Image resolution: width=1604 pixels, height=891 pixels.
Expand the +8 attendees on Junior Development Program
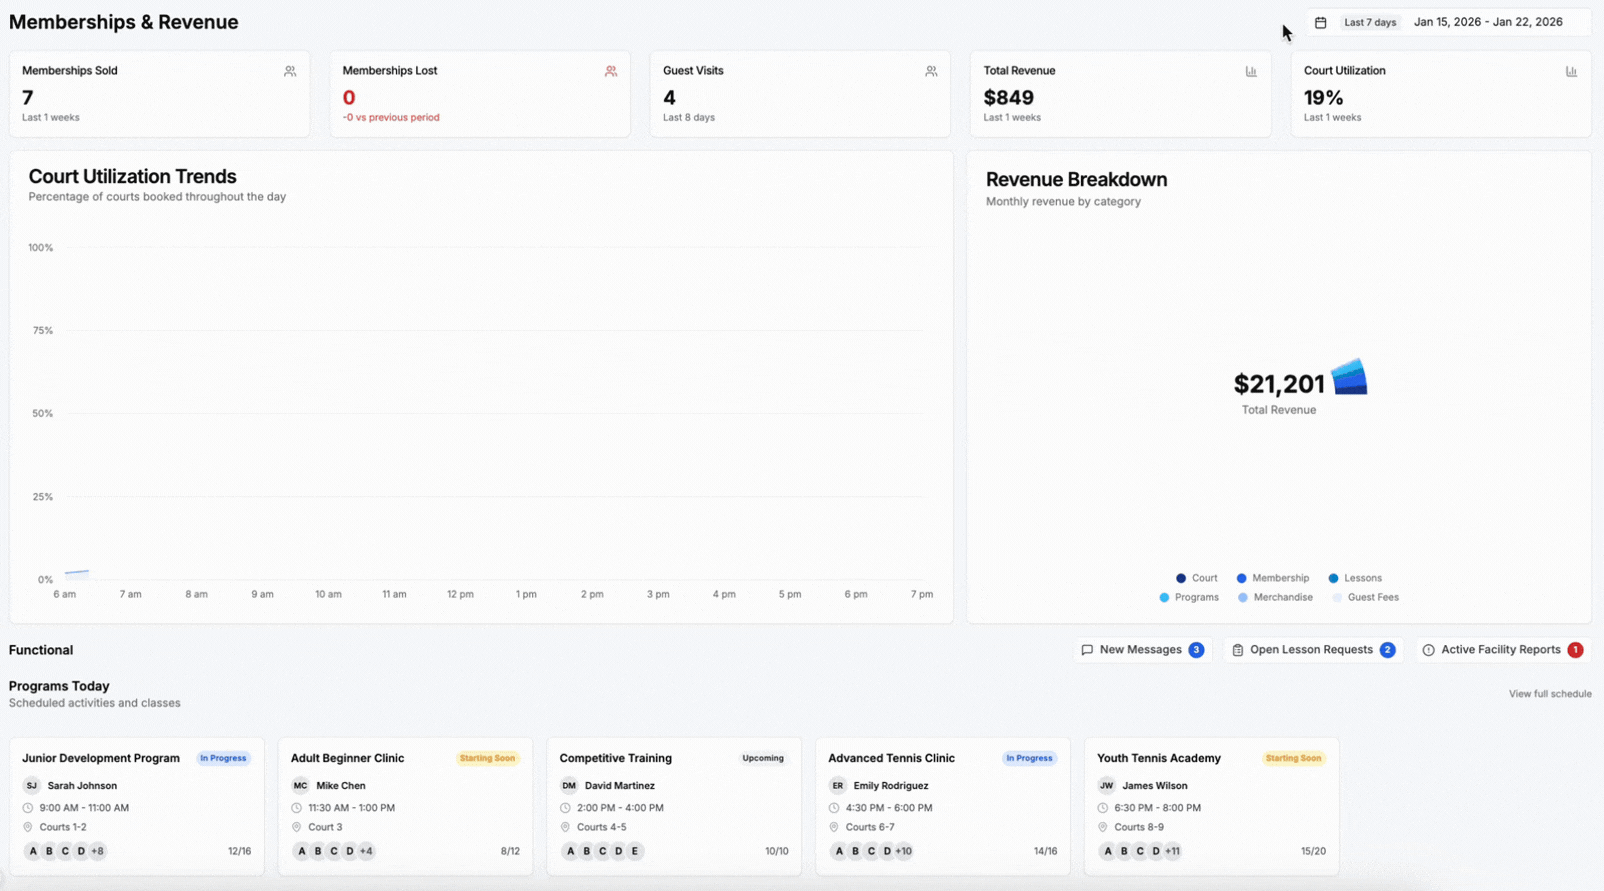pyautogui.click(x=97, y=851)
